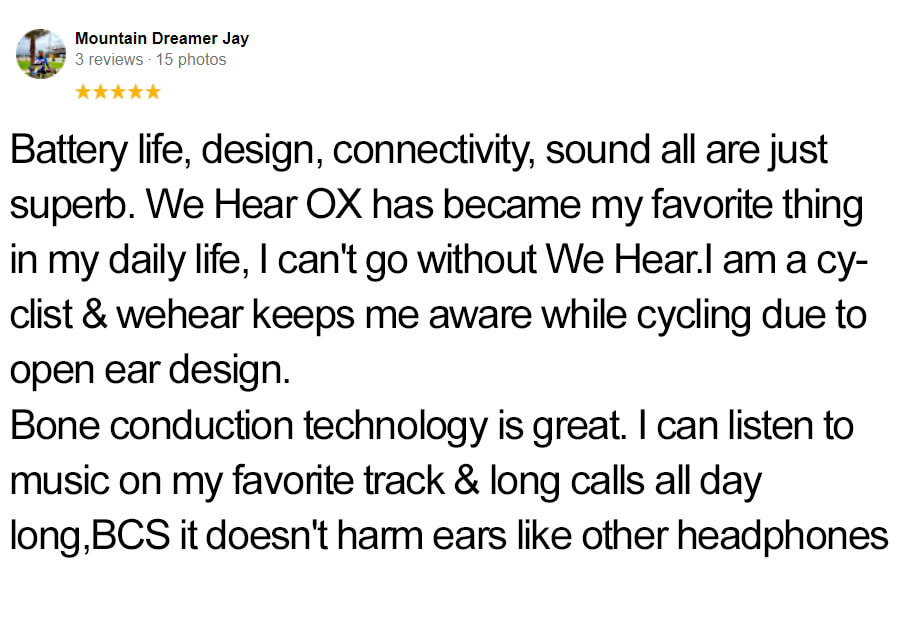Screen dimensions: 900x633
Task: Click the fifth yellow rating star
Action: pyautogui.click(x=153, y=92)
